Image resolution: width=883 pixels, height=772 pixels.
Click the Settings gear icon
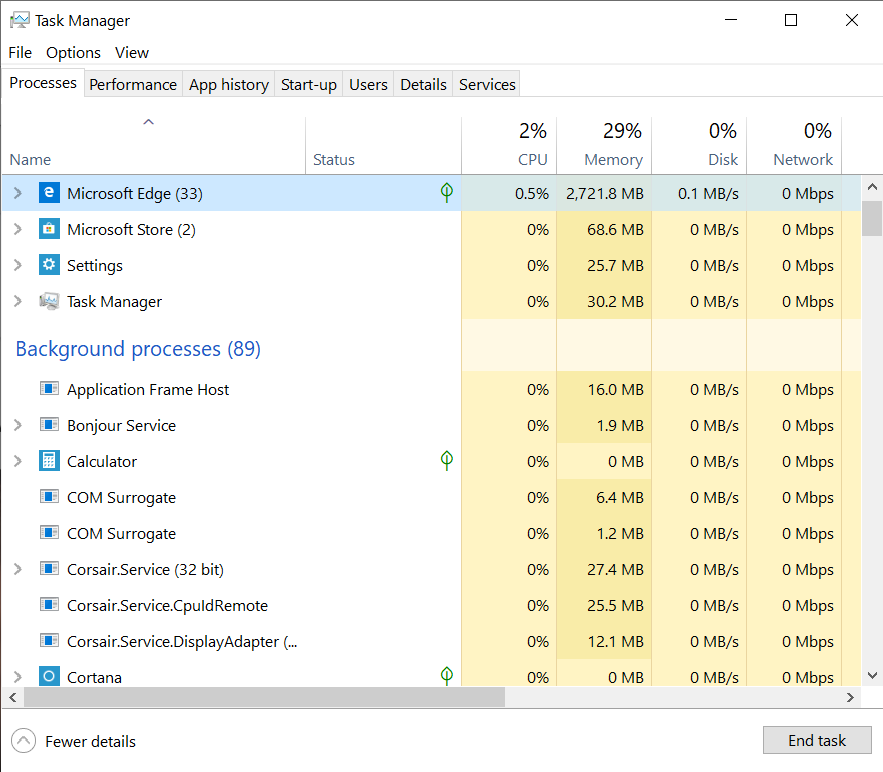(x=49, y=265)
